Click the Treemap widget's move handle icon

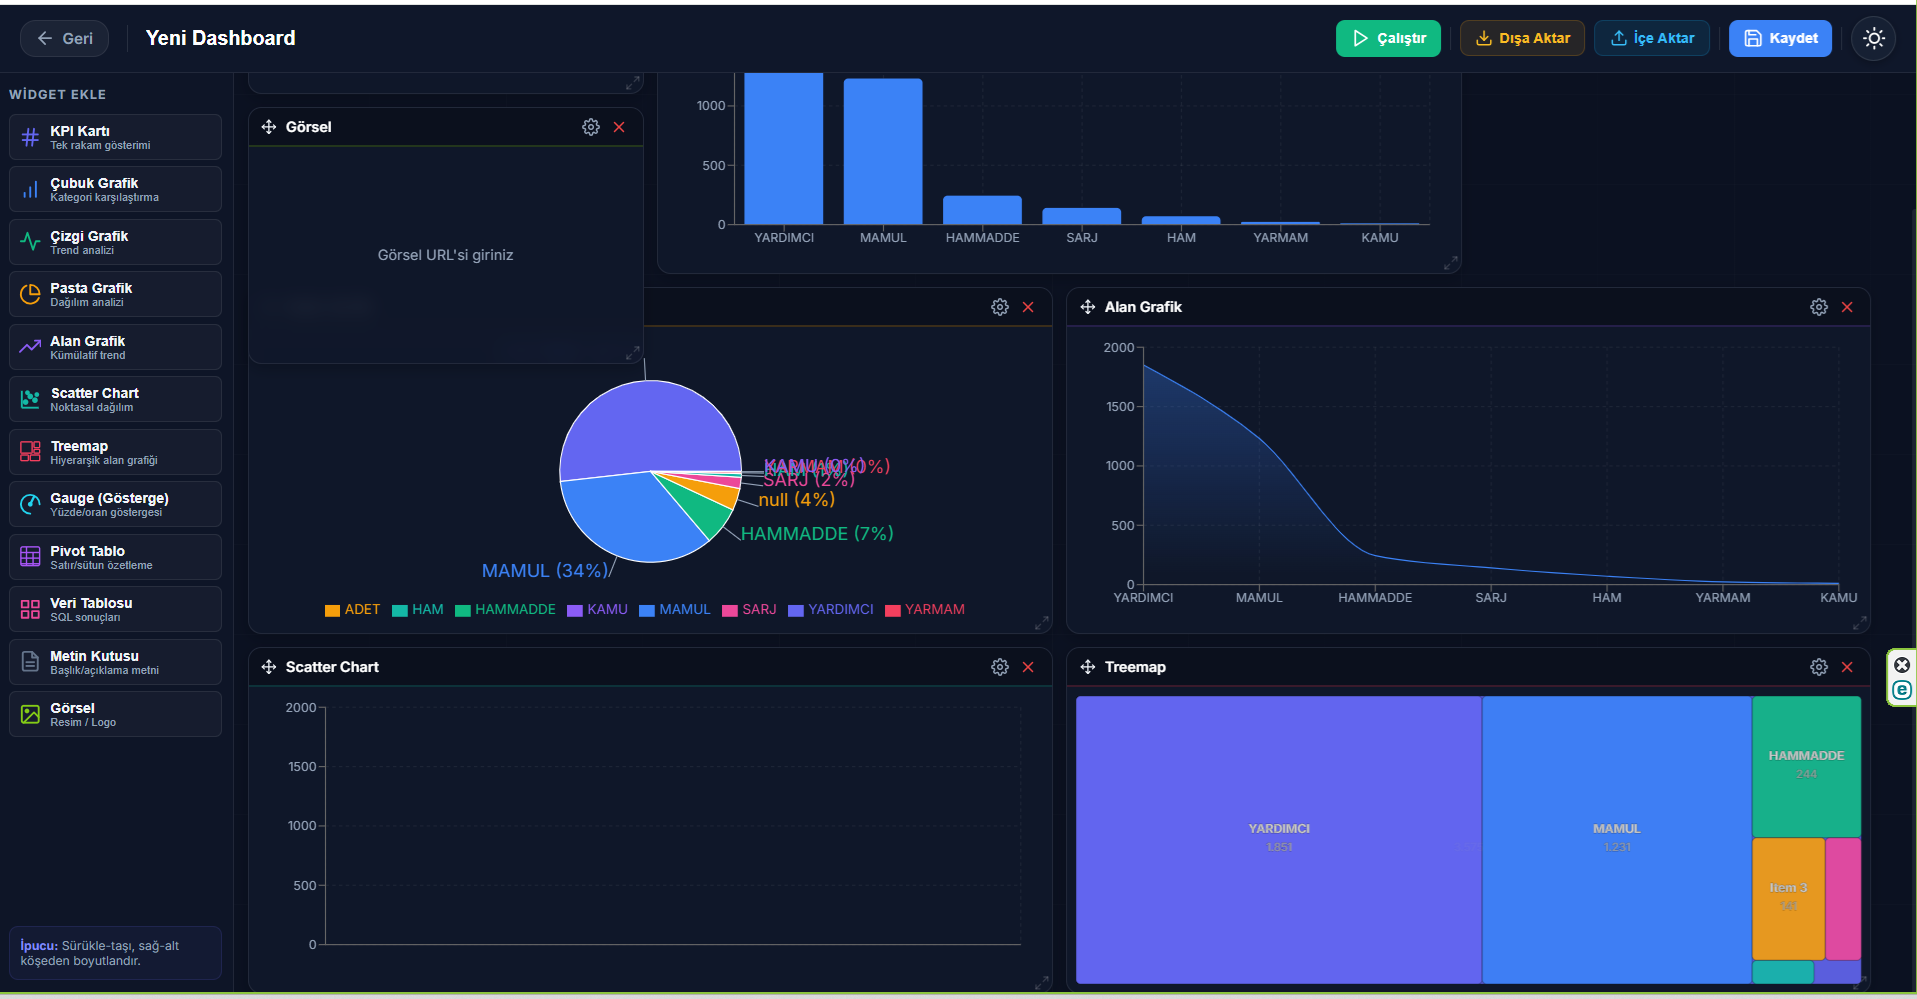[x=1088, y=667]
